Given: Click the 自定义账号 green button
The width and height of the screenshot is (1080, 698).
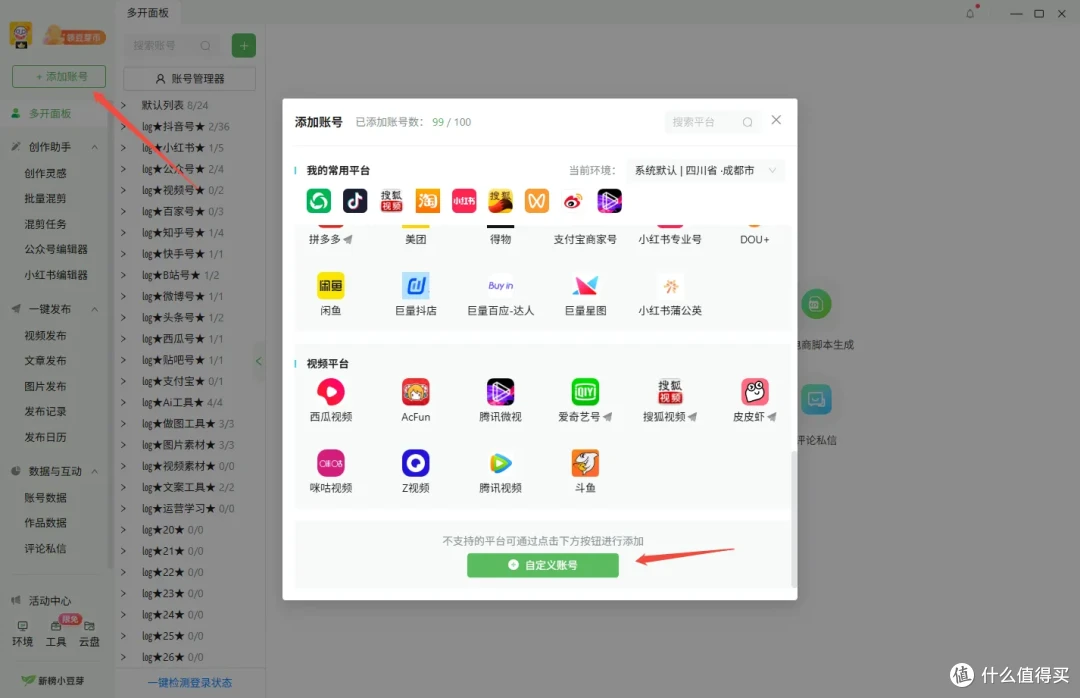Looking at the screenshot, I should pyautogui.click(x=543, y=565).
